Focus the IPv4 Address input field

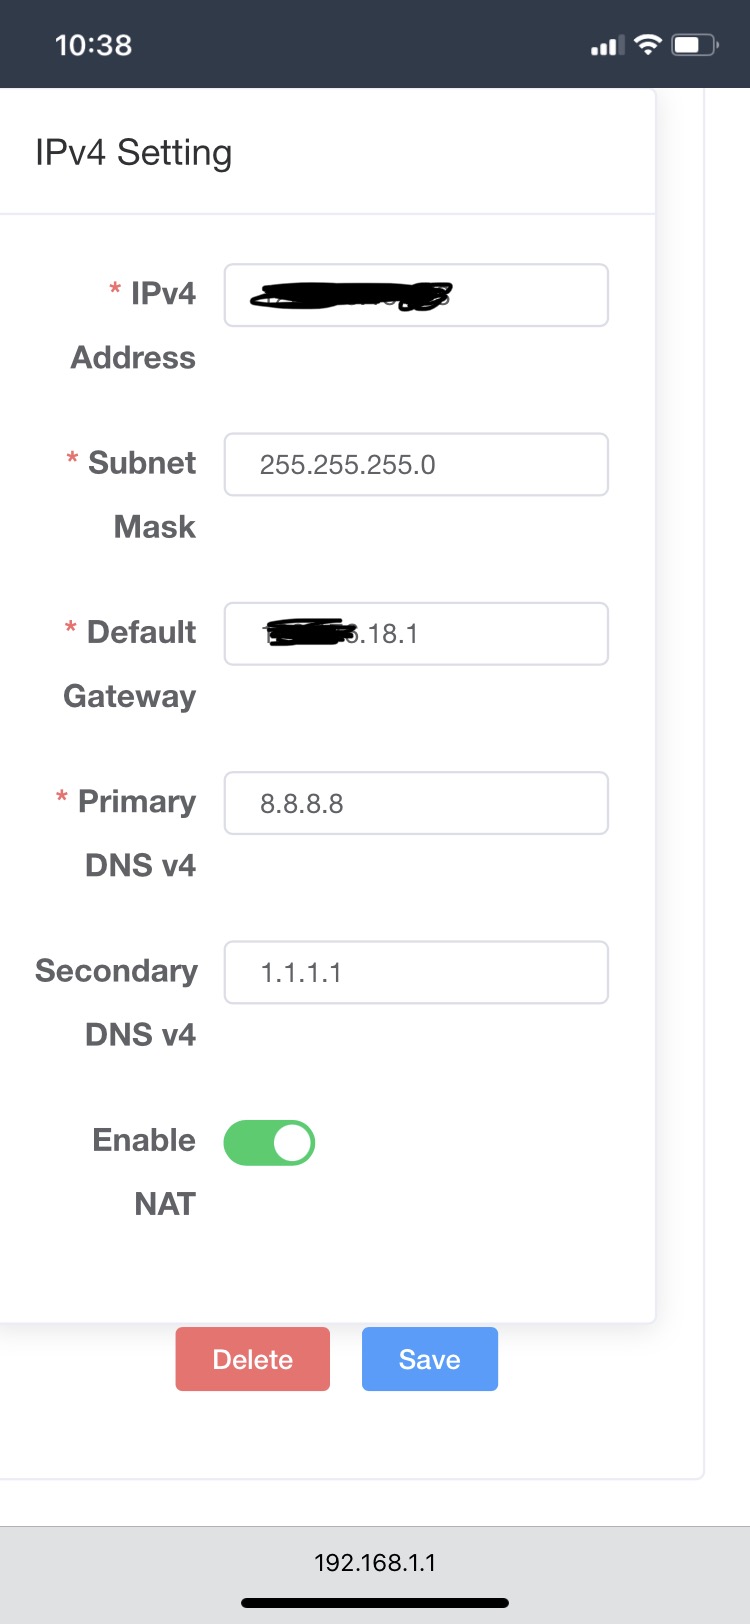point(416,295)
